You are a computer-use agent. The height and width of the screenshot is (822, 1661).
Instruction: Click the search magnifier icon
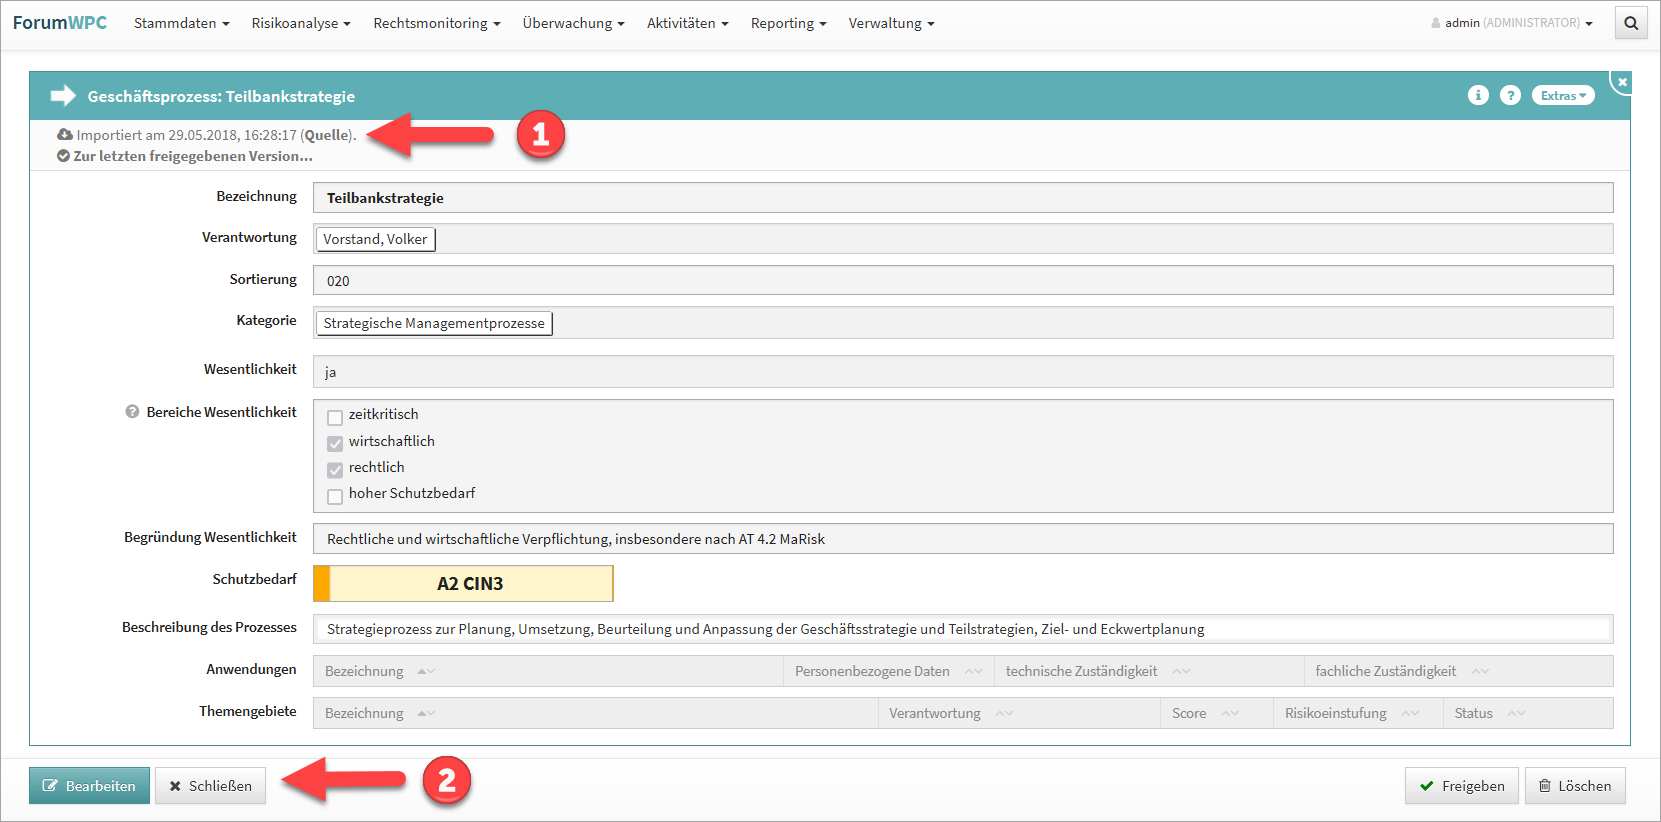1631,23
